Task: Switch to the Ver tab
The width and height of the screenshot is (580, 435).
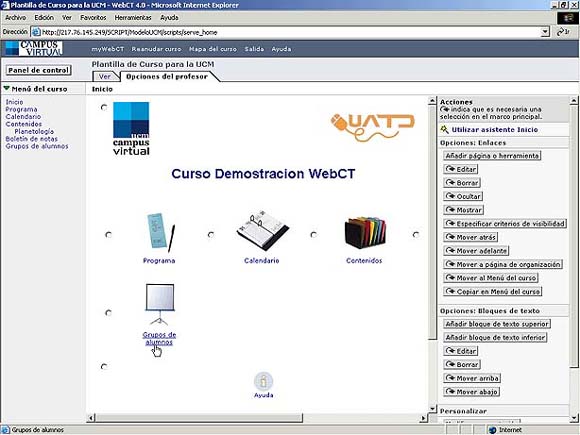Action: [105, 77]
